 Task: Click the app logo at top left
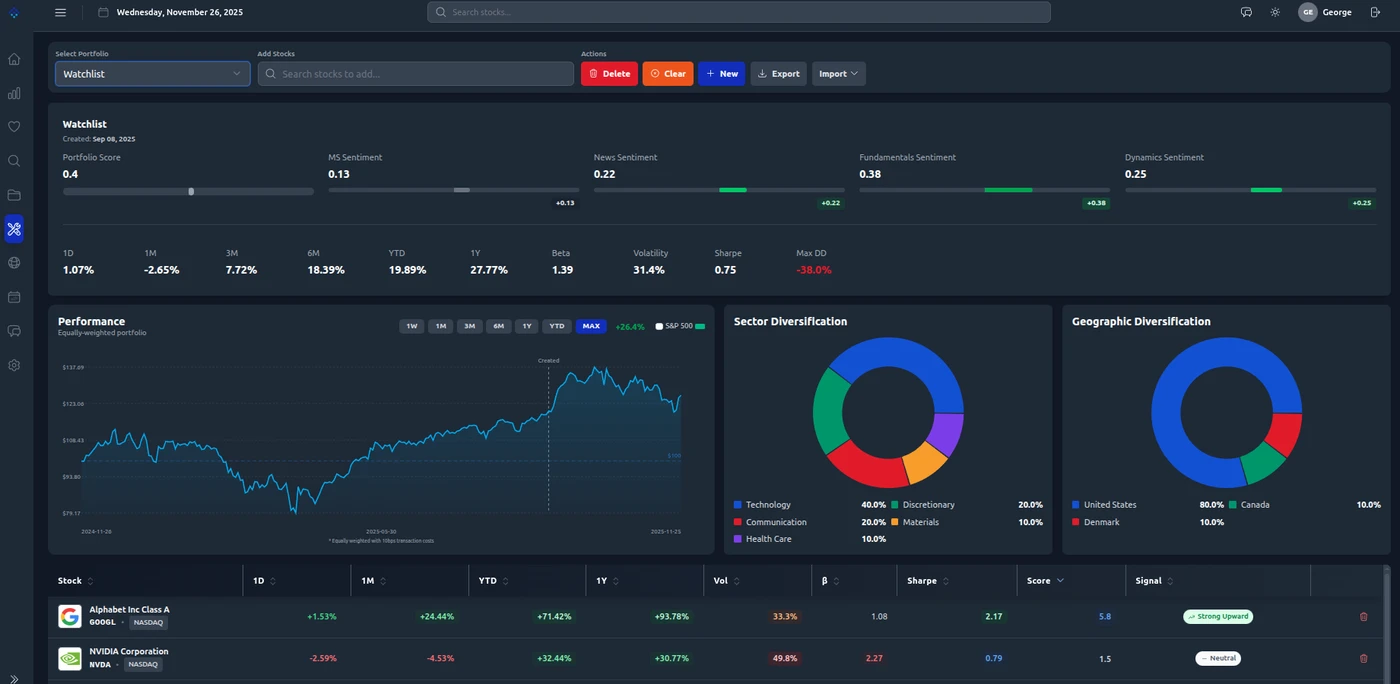14,12
